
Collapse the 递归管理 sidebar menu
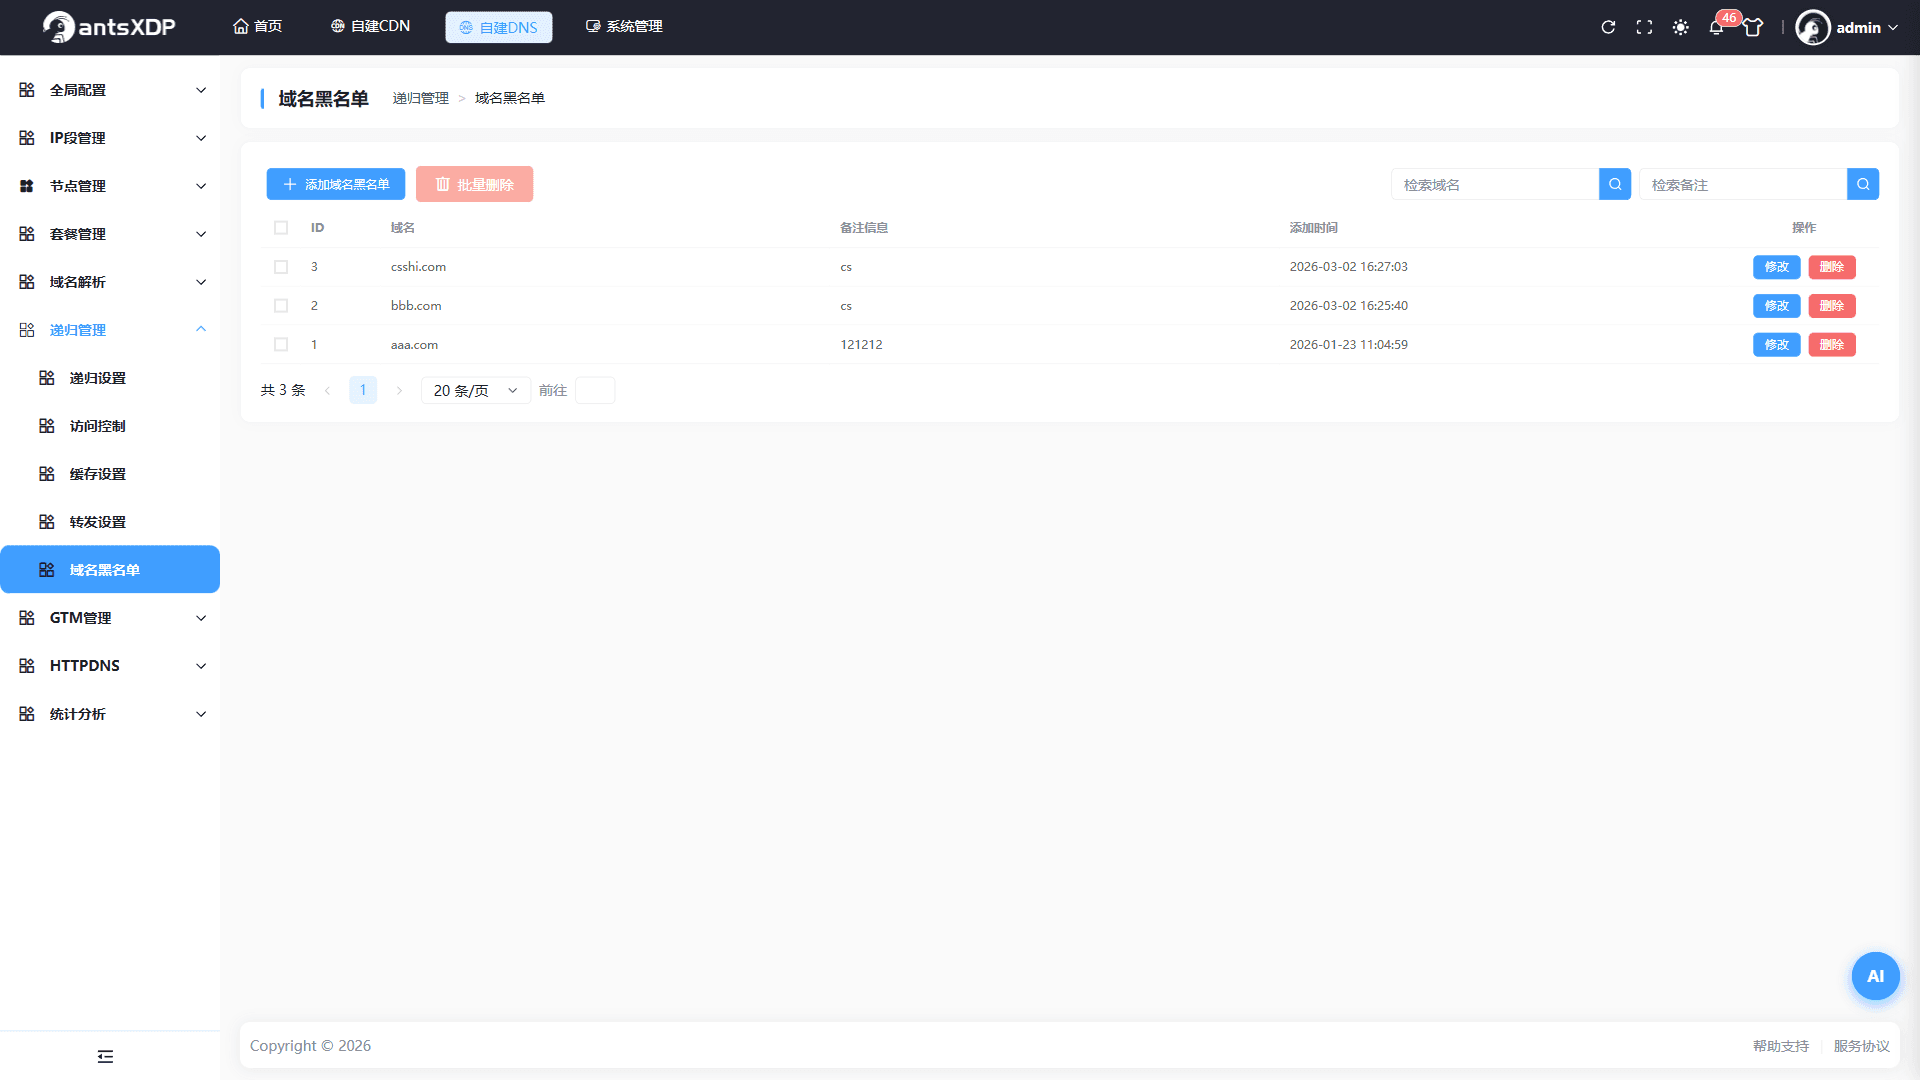click(110, 330)
